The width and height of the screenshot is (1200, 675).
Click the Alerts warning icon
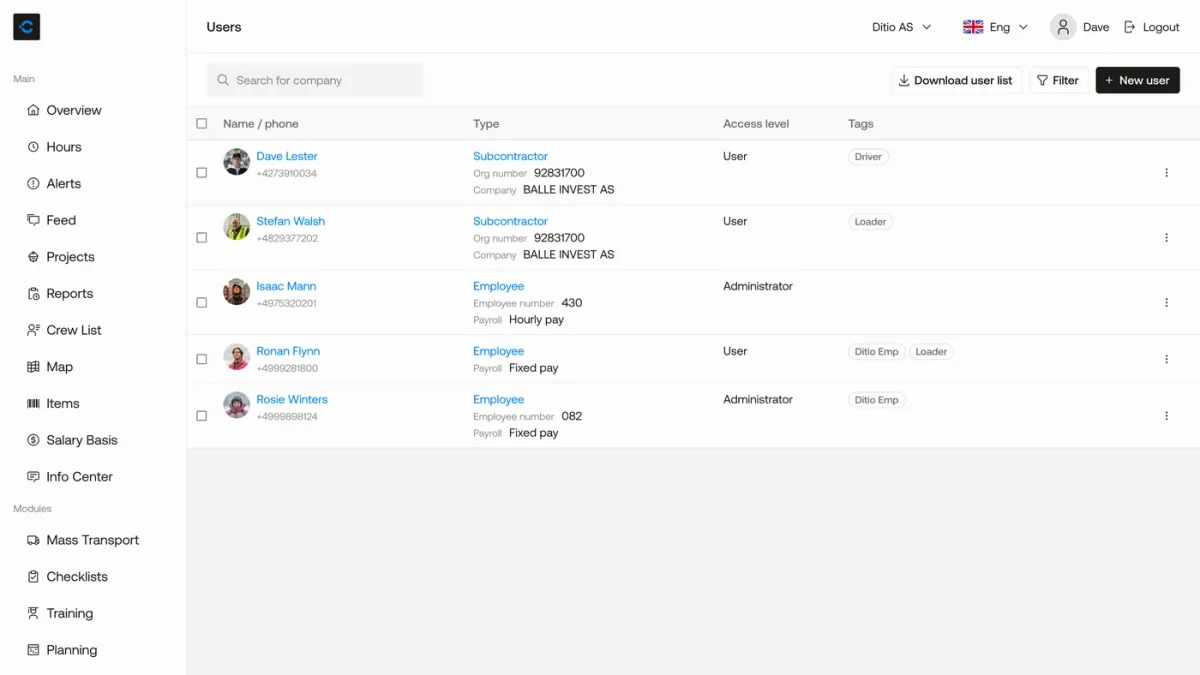click(x=34, y=184)
